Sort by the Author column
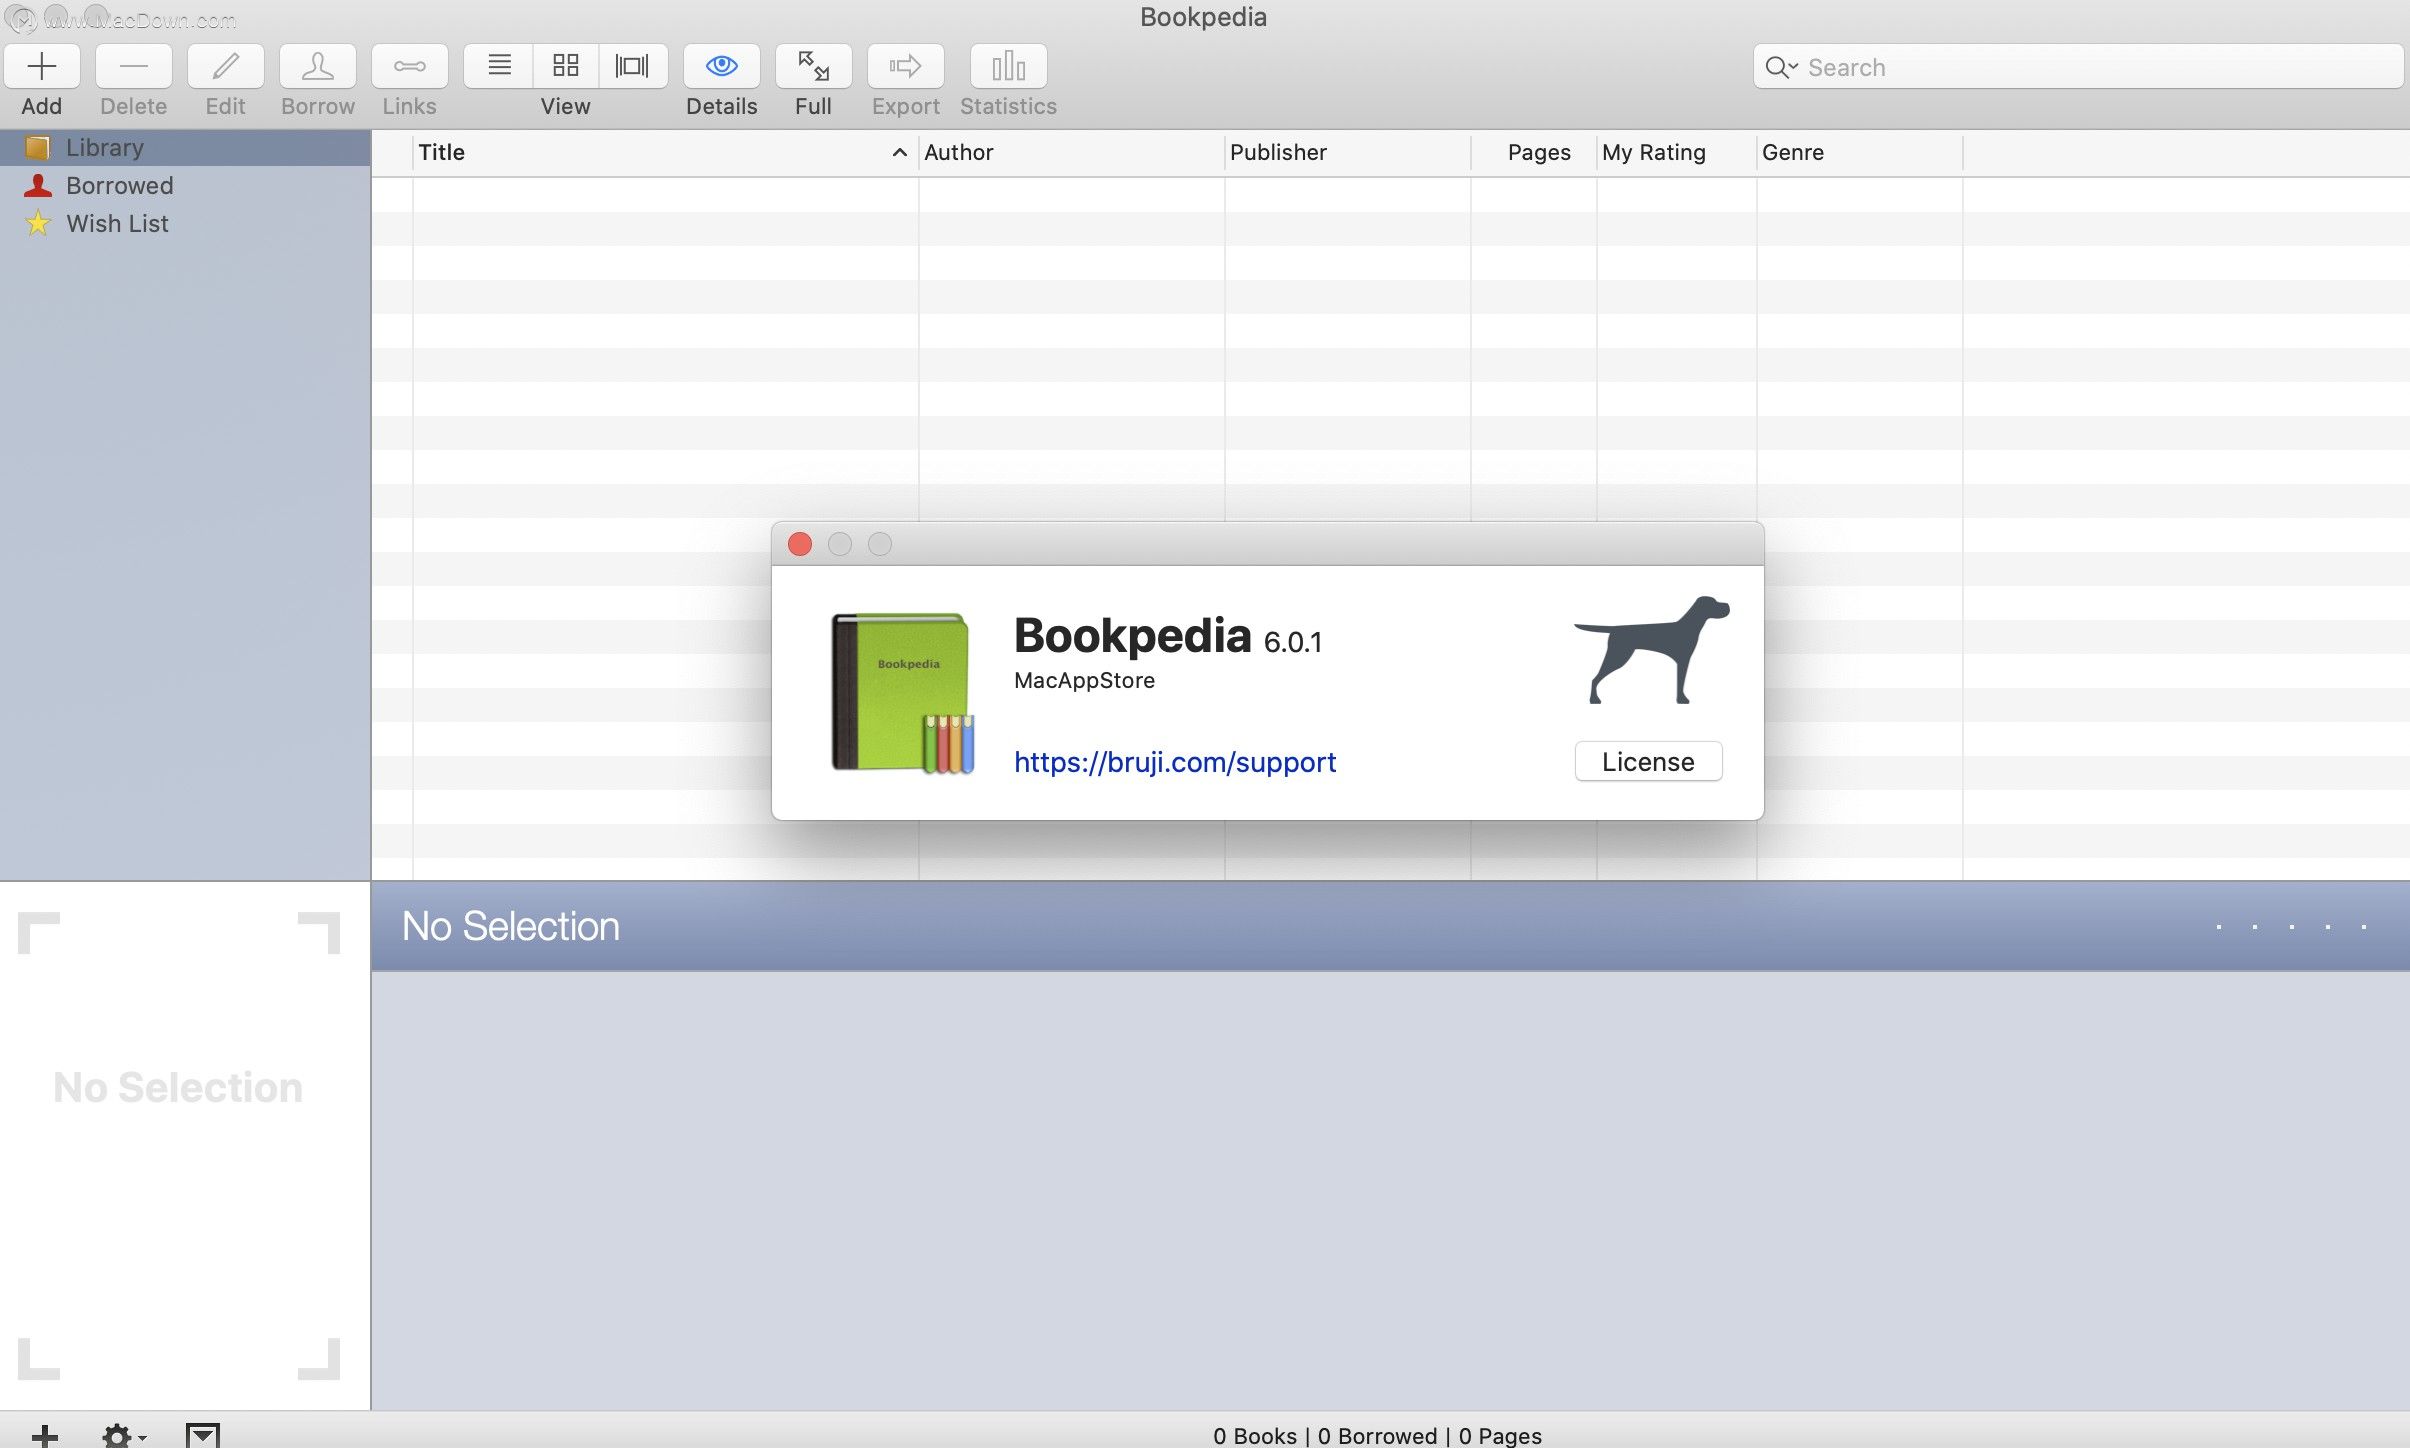2410x1448 pixels. point(1071,153)
